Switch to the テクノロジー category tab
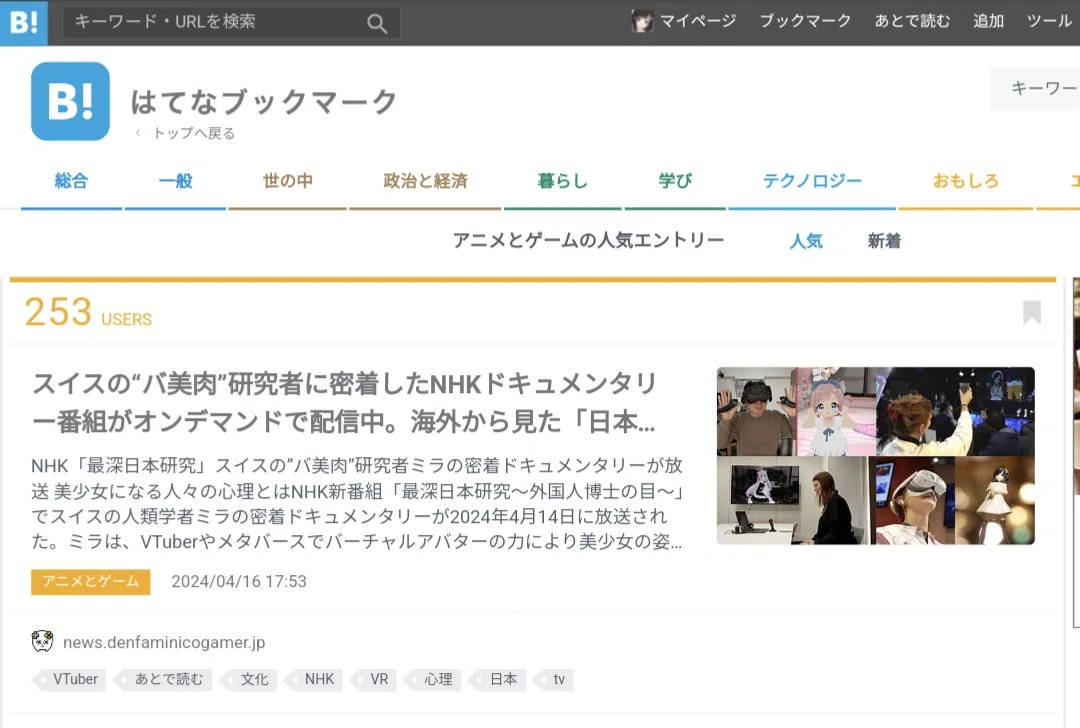The image size is (1080, 728). point(812,181)
